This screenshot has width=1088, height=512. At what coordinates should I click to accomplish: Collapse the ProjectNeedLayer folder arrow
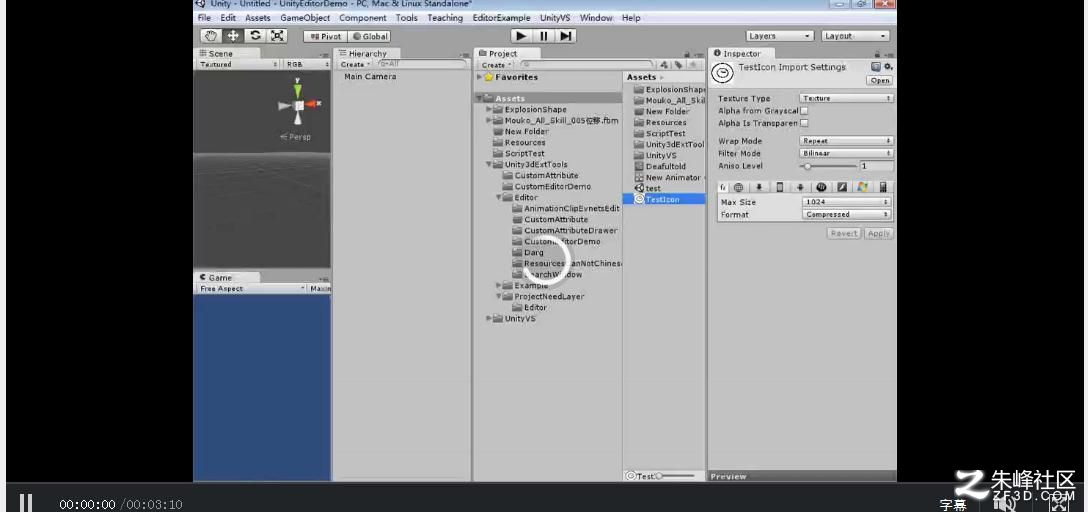(499, 297)
